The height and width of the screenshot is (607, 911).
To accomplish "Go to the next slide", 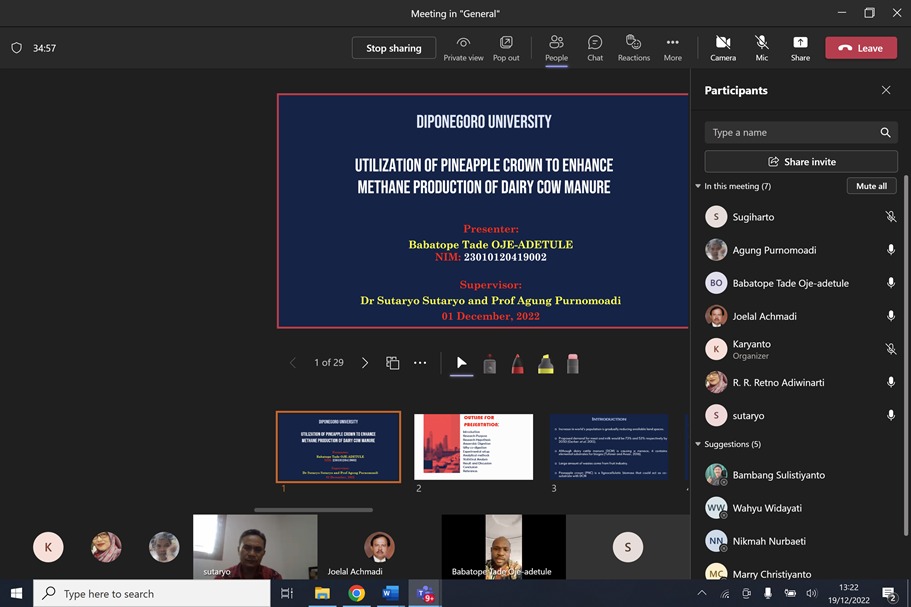I will 365,363.
